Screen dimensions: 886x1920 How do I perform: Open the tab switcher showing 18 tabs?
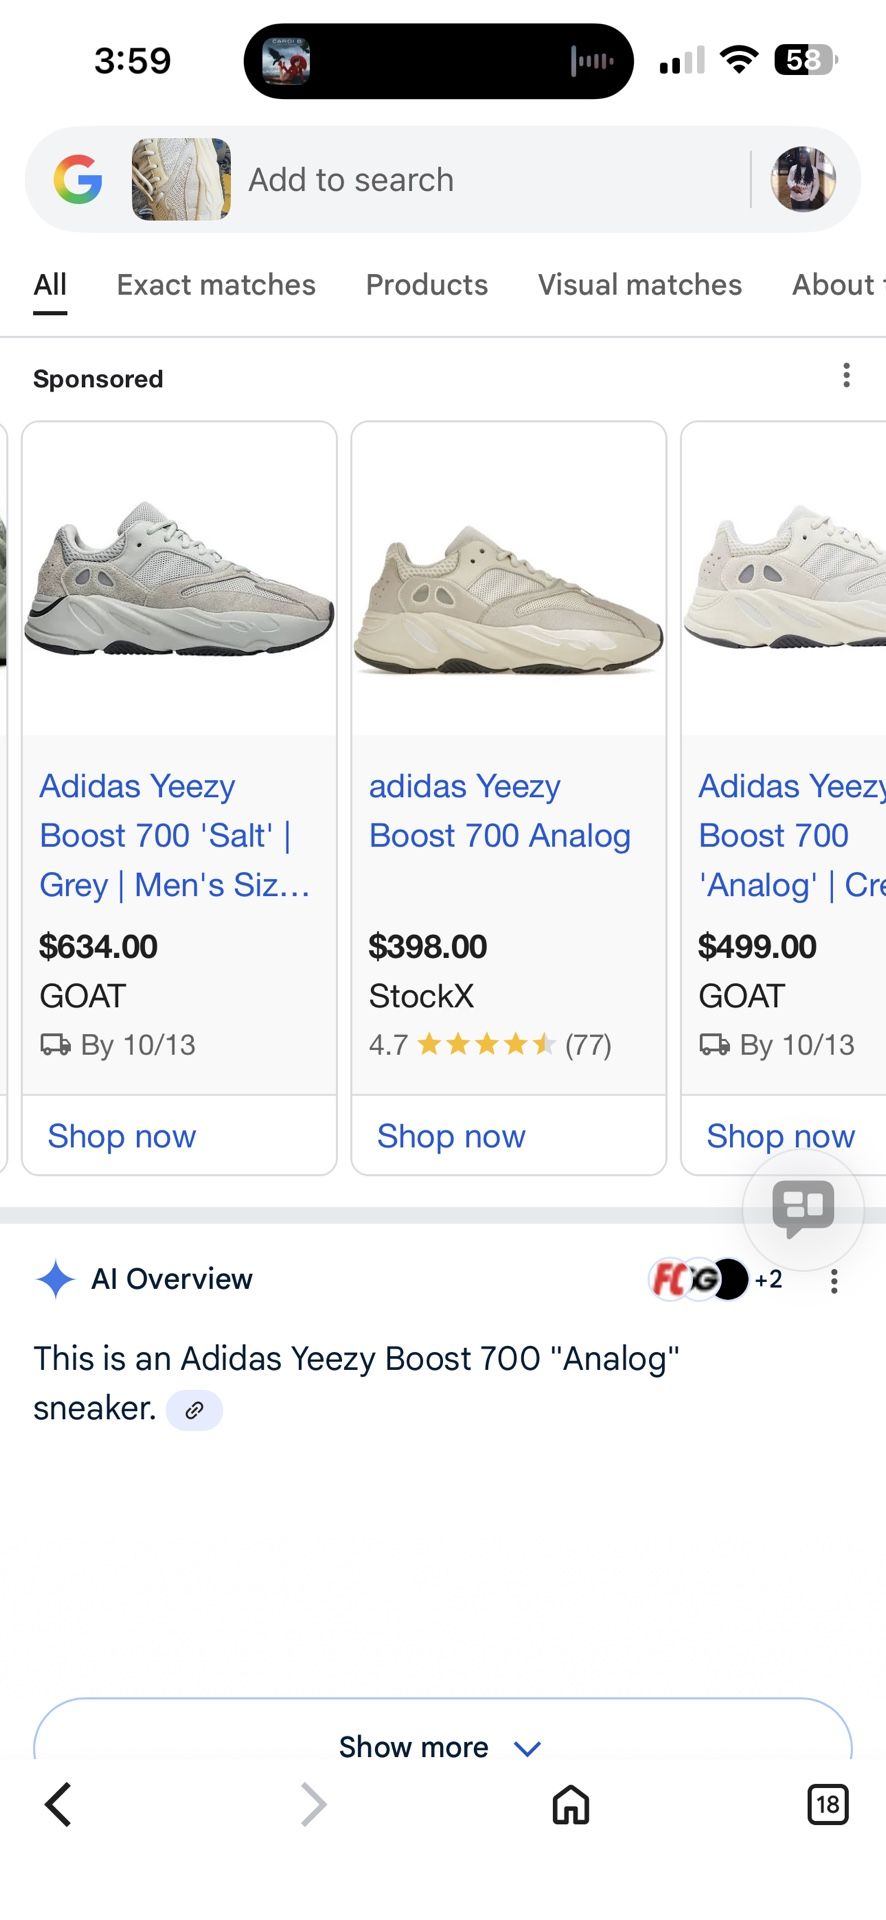tap(827, 1805)
